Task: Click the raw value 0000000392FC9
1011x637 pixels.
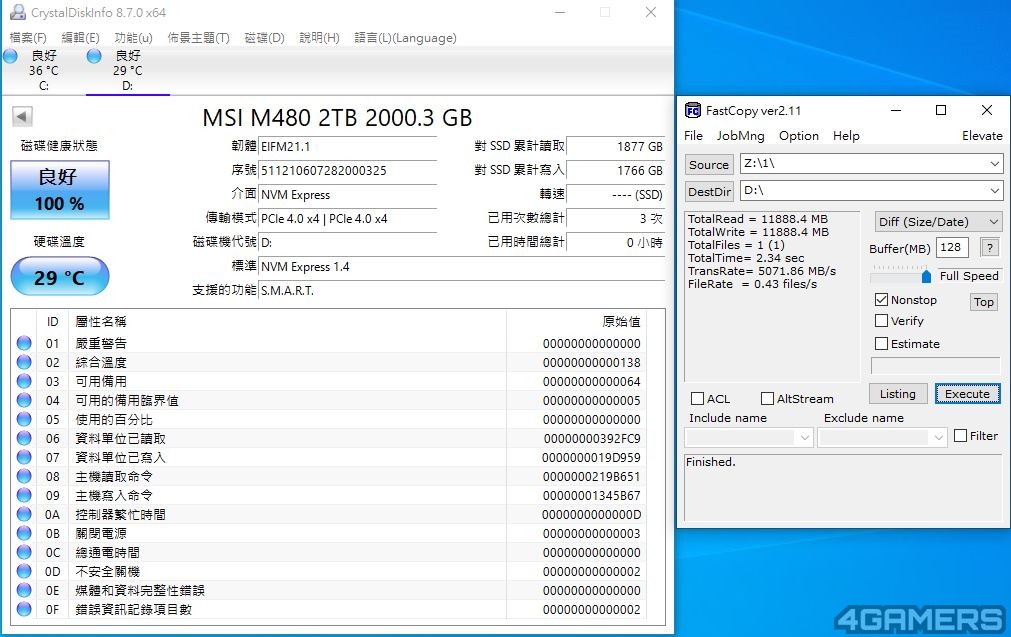Action: [592, 438]
